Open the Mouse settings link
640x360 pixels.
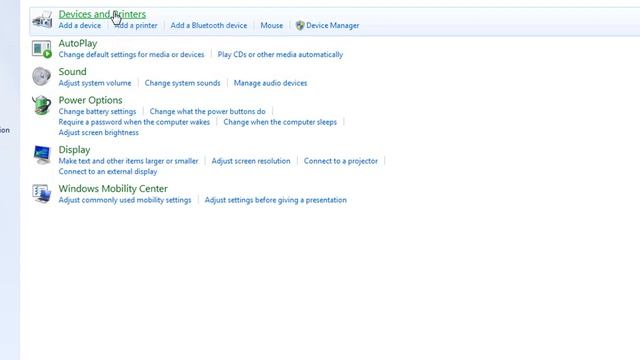pos(271,25)
